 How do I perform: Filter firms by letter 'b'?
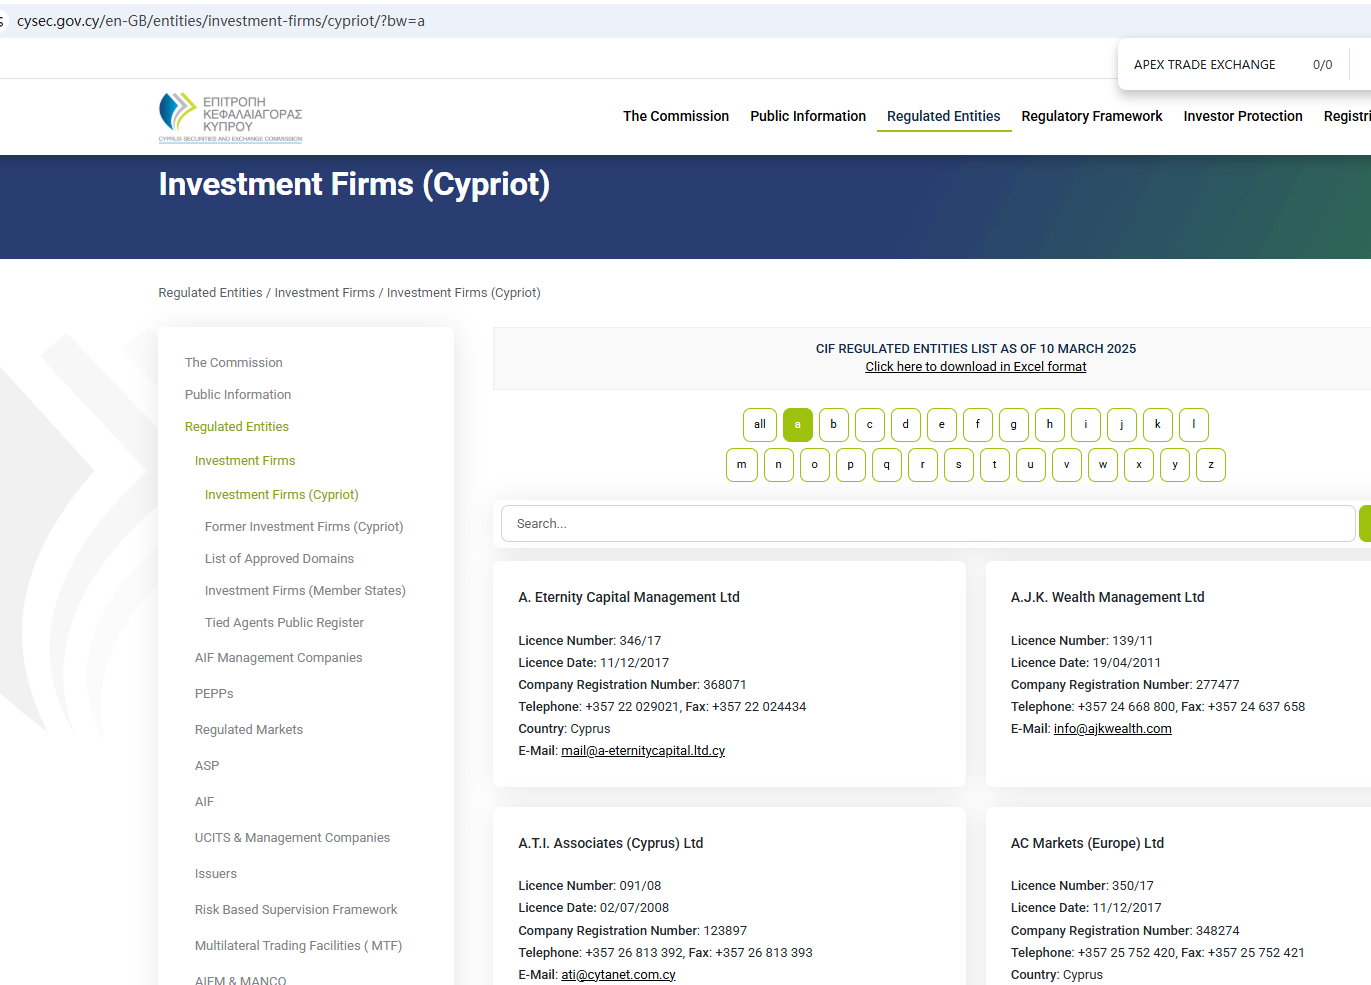point(833,425)
